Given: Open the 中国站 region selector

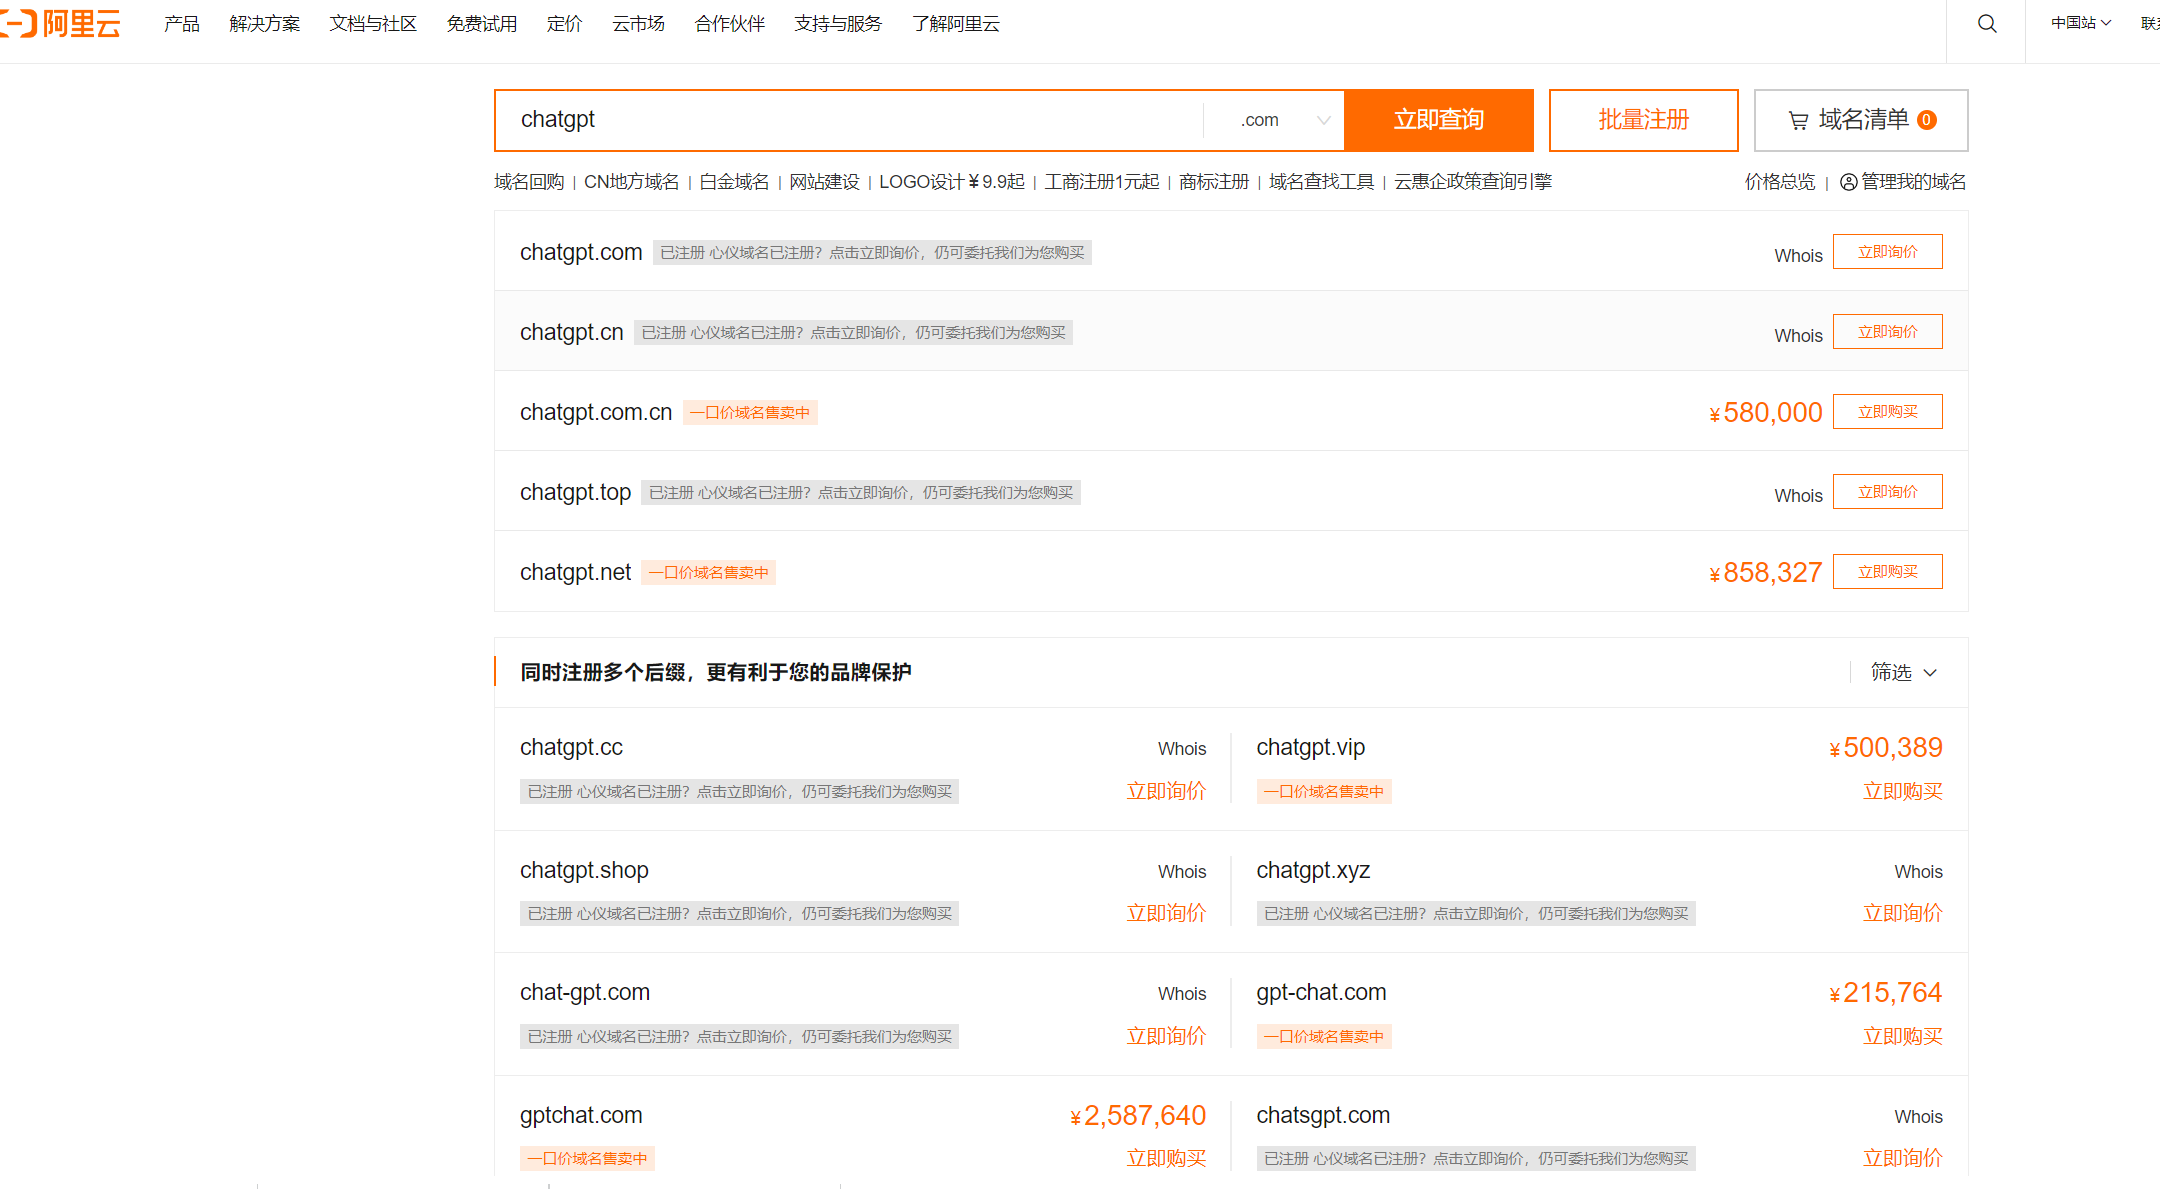Looking at the screenshot, I should click(x=2080, y=23).
